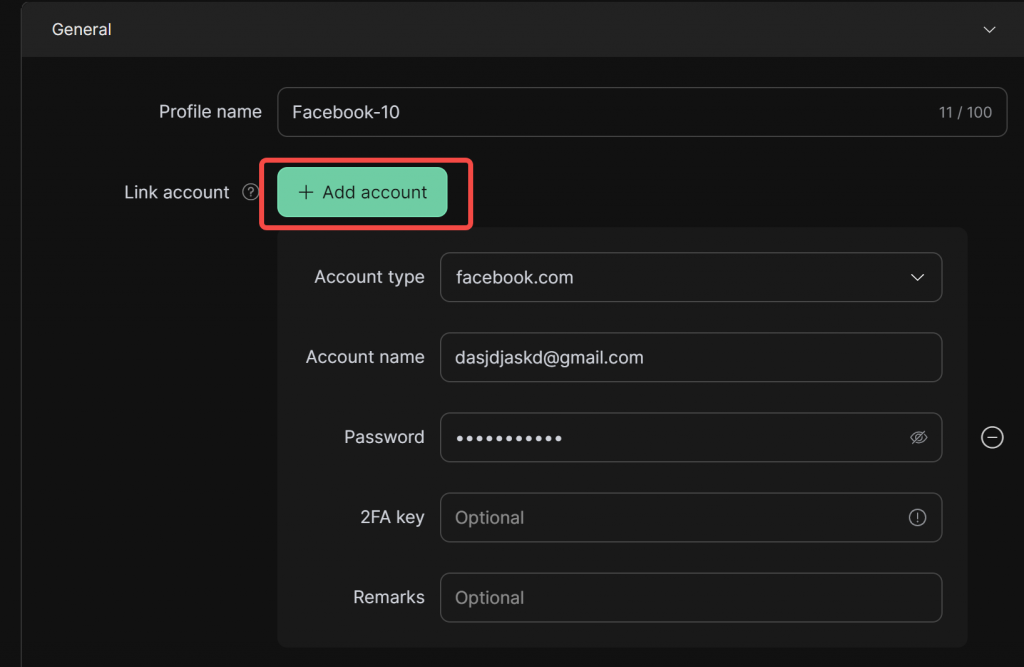Viewport: 1024px width, 667px height.
Task: Click the 2FA key label
Action: click(x=392, y=517)
